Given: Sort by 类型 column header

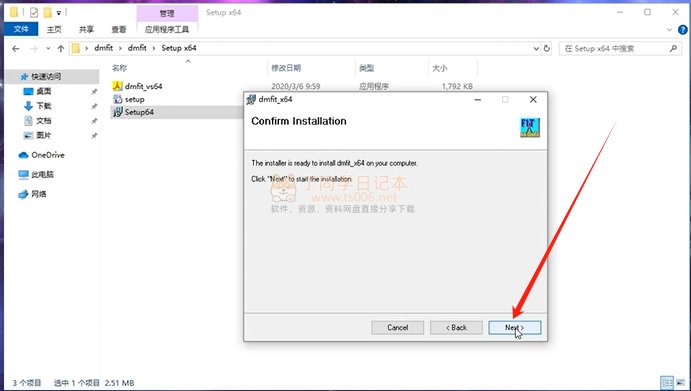Looking at the screenshot, I should pyautogui.click(x=367, y=68).
